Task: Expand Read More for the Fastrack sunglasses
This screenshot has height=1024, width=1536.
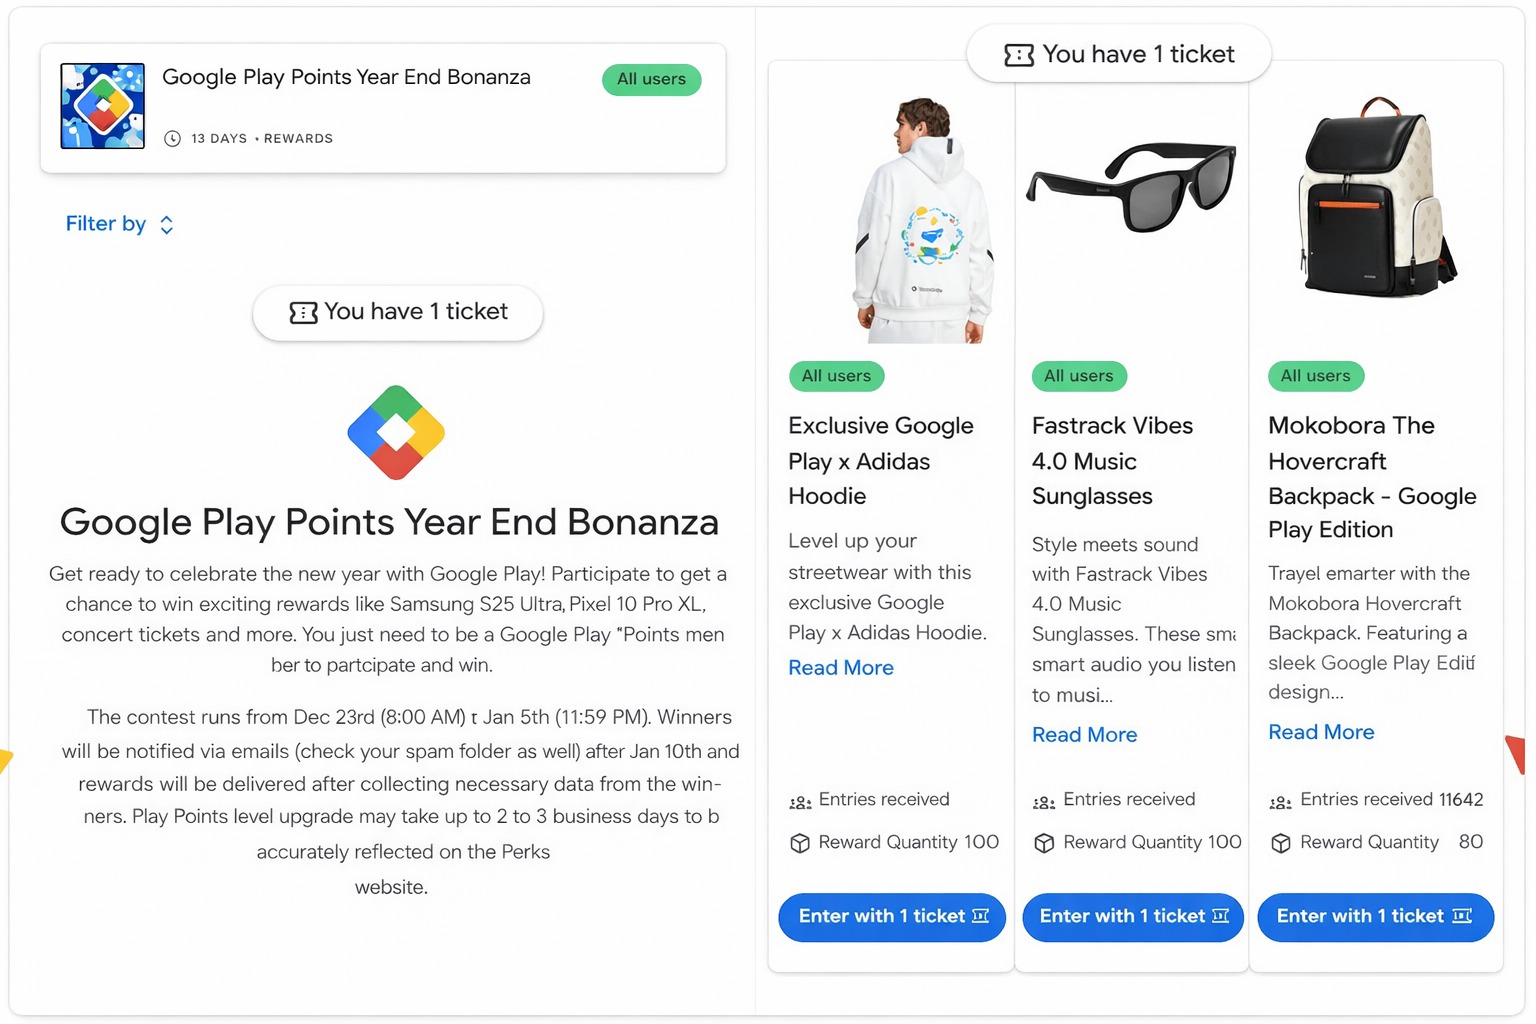Action: pyautogui.click(x=1084, y=735)
